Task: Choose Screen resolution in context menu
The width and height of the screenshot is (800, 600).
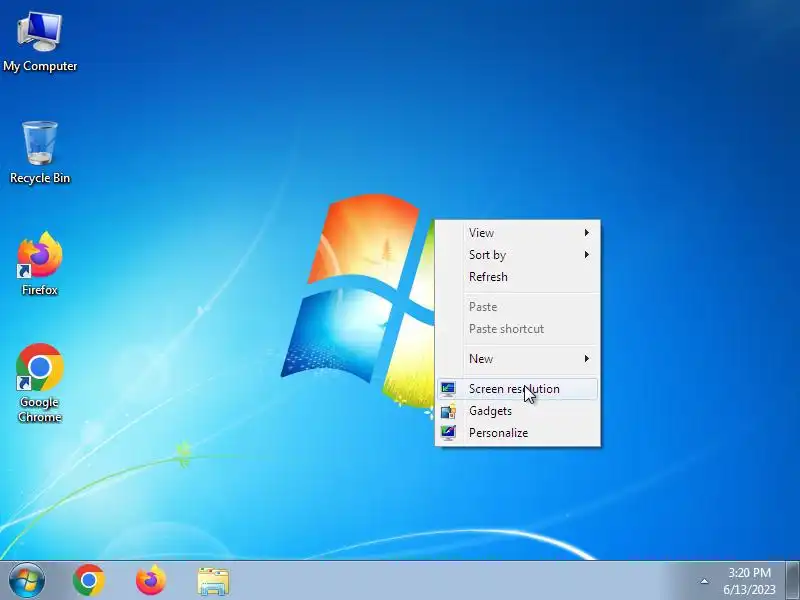Action: (517, 389)
